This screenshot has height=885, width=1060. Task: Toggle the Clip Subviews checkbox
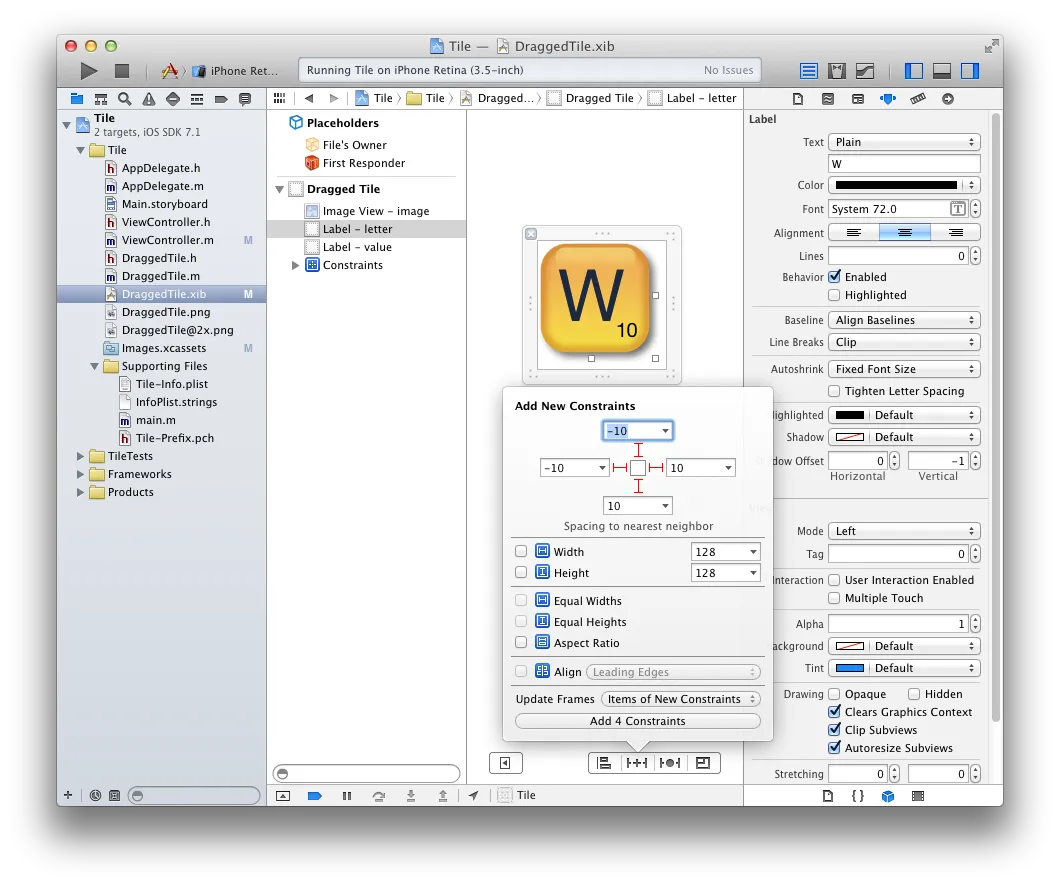[835, 730]
